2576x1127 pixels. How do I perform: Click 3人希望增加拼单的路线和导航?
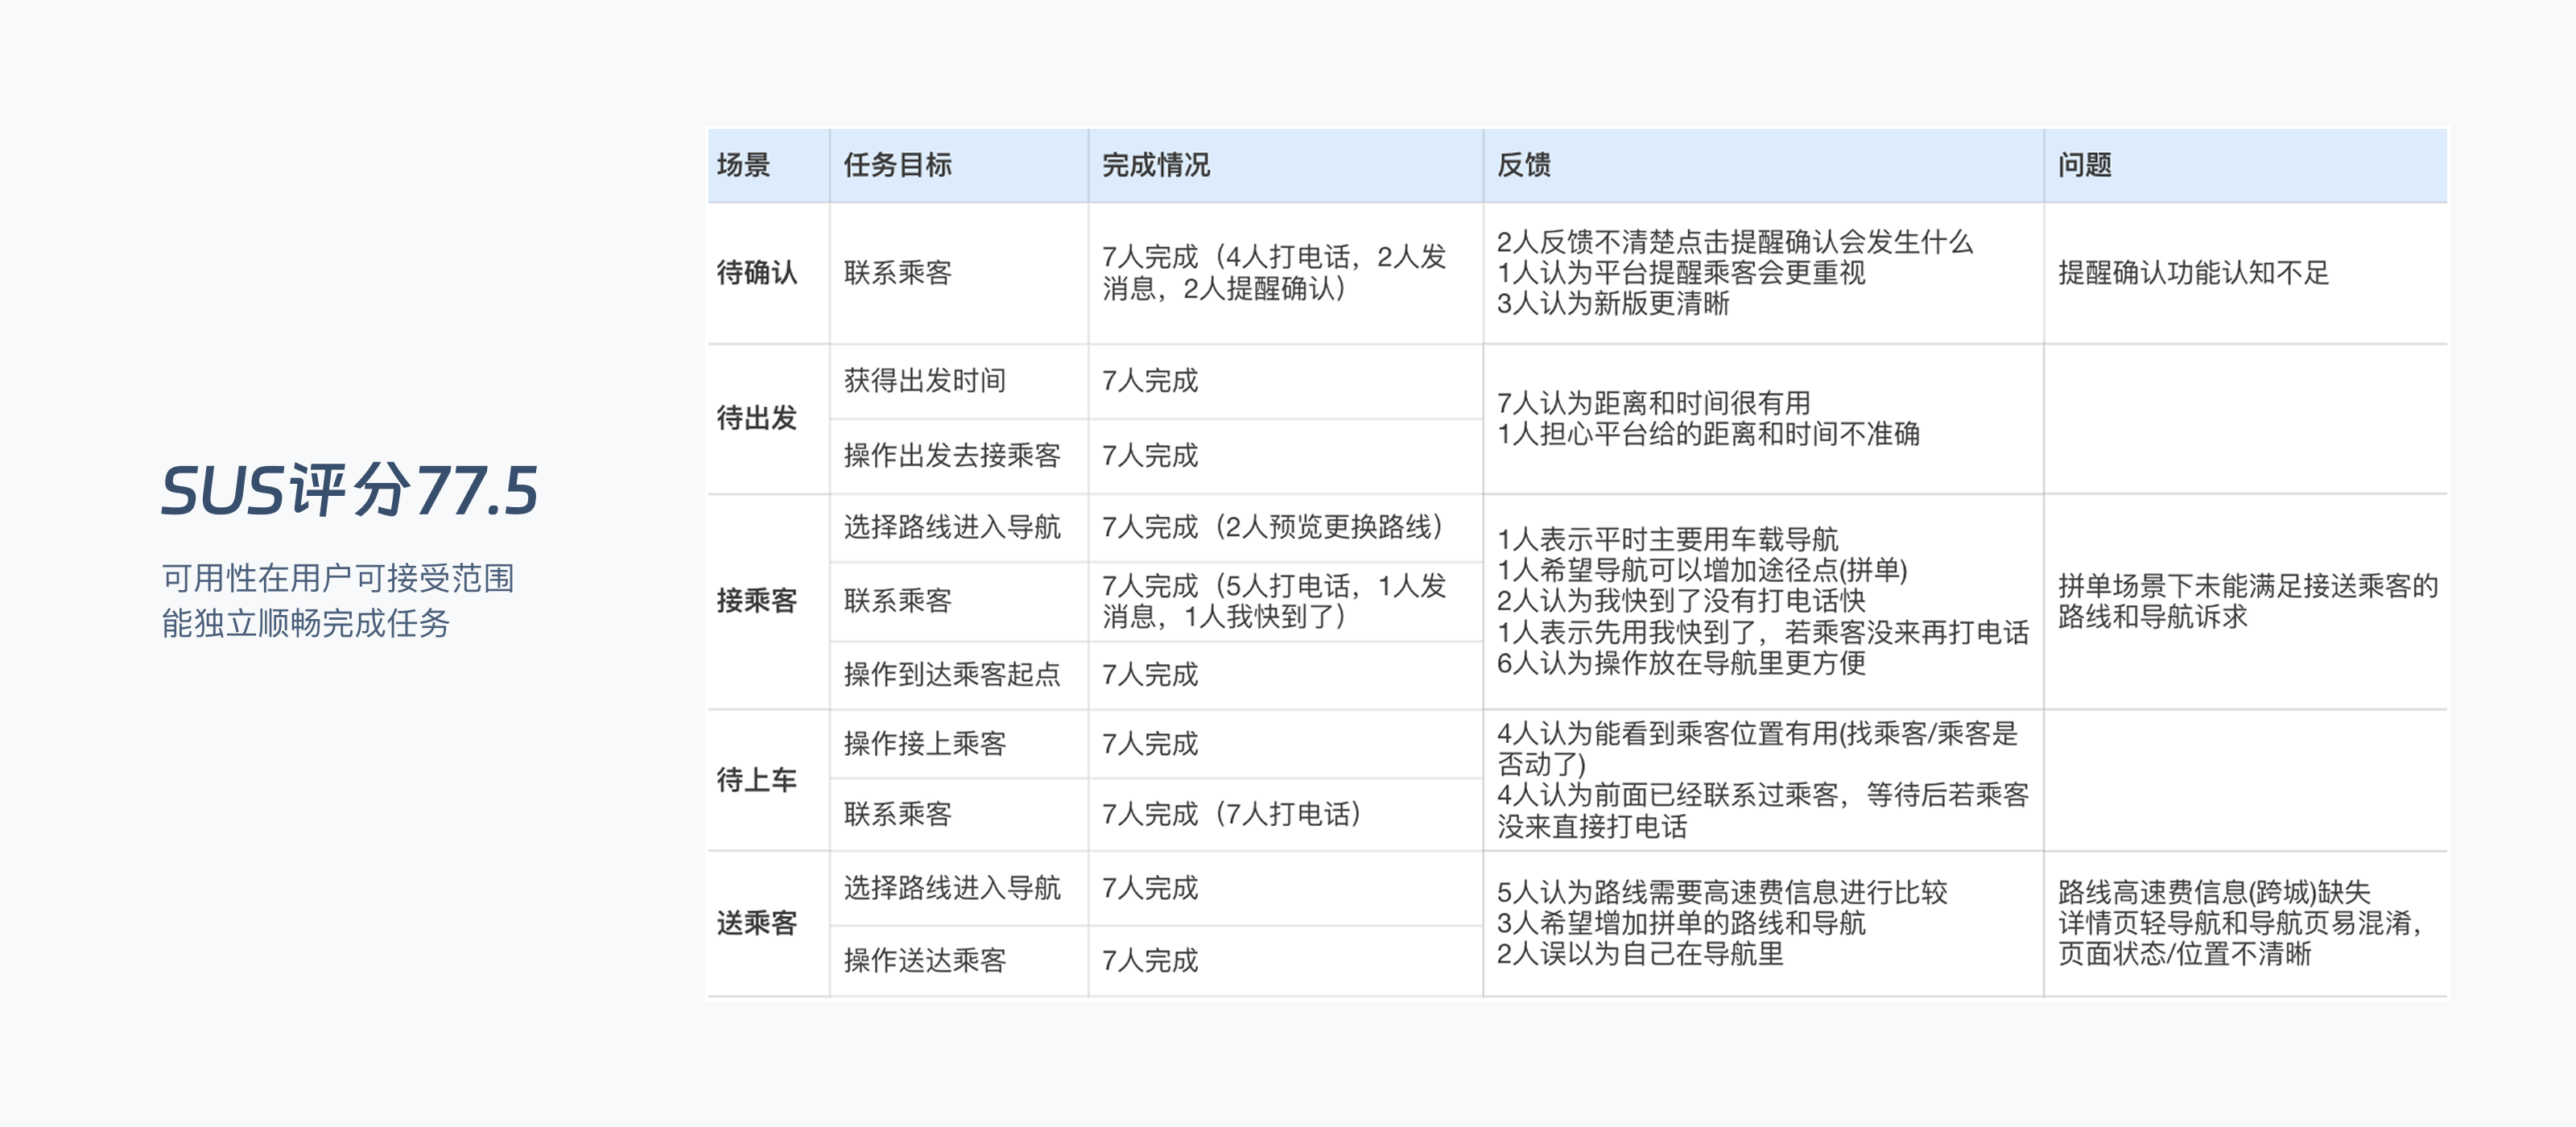pyautogui.click(x=1680, y=923)
